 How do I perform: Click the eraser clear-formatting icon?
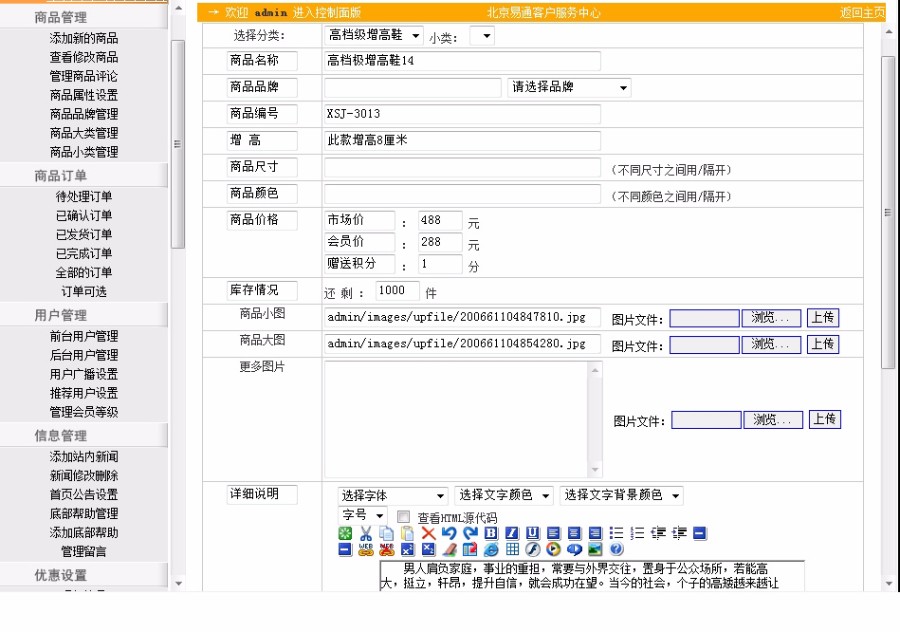pos(449,549)
